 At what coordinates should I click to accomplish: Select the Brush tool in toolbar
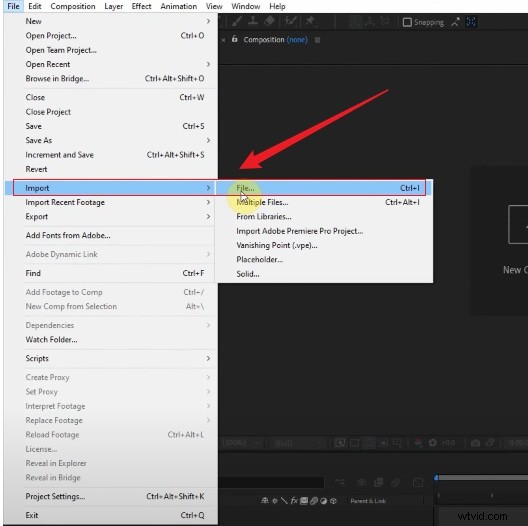pos(237,22)
